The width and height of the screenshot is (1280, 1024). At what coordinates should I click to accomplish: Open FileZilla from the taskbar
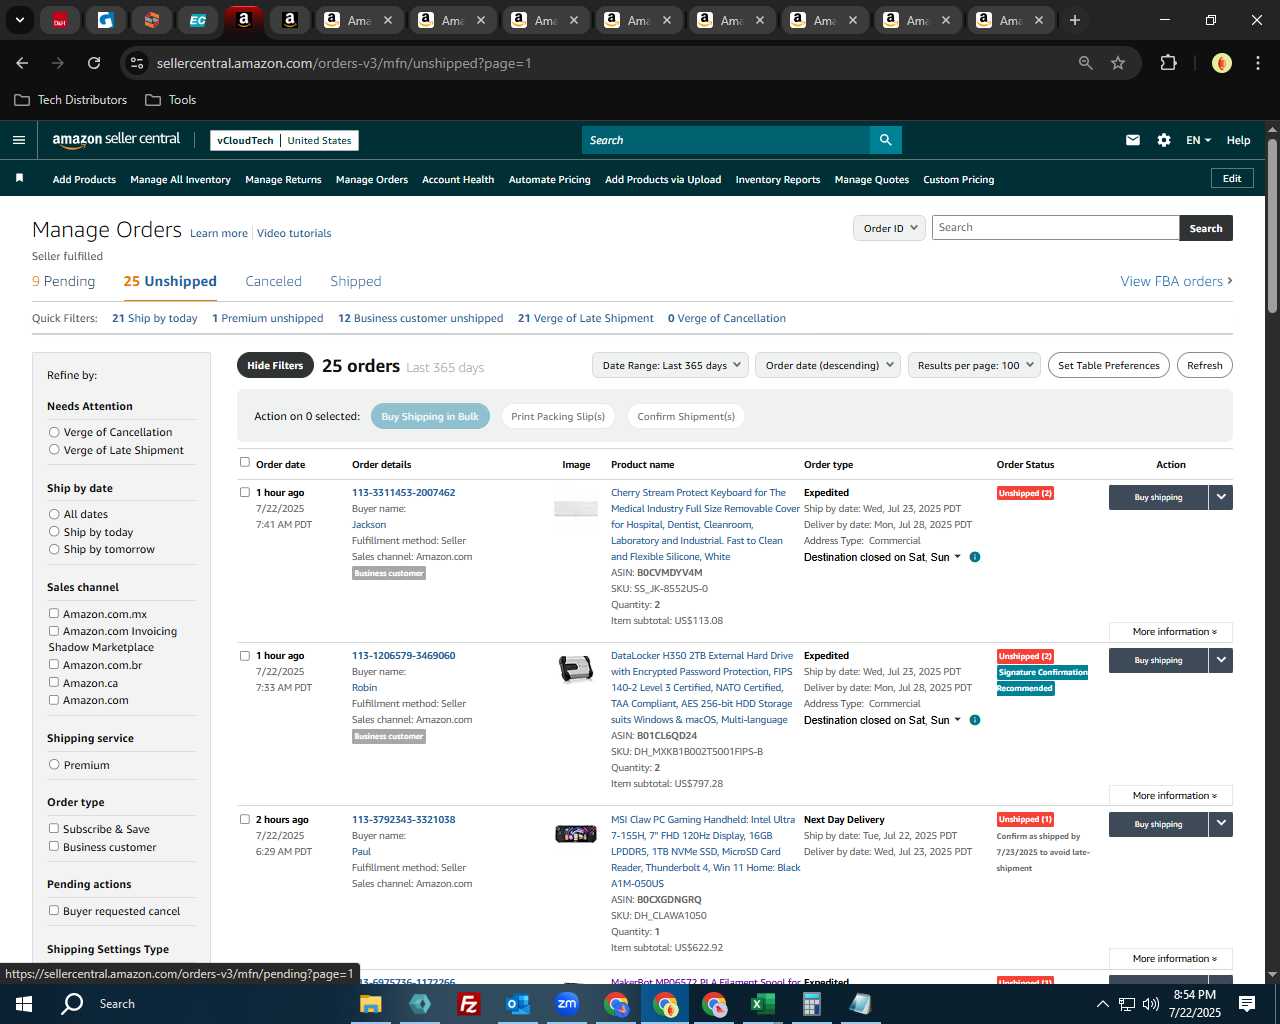[x=468, y=1004]
